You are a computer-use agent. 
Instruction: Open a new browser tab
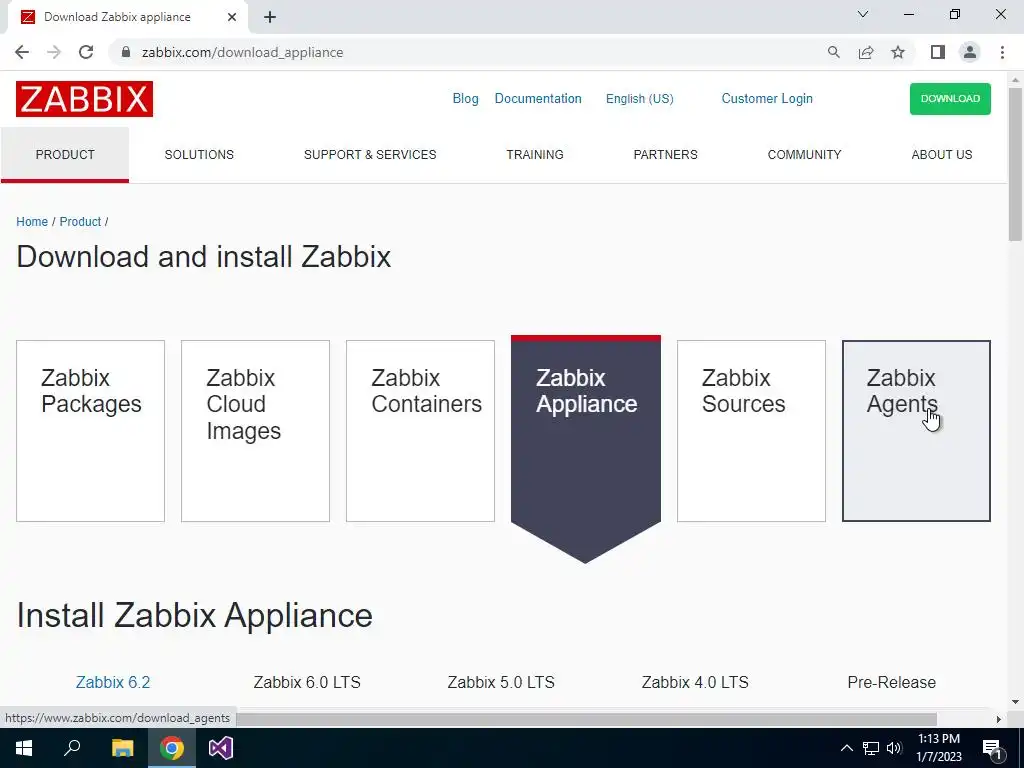[270, 17]
